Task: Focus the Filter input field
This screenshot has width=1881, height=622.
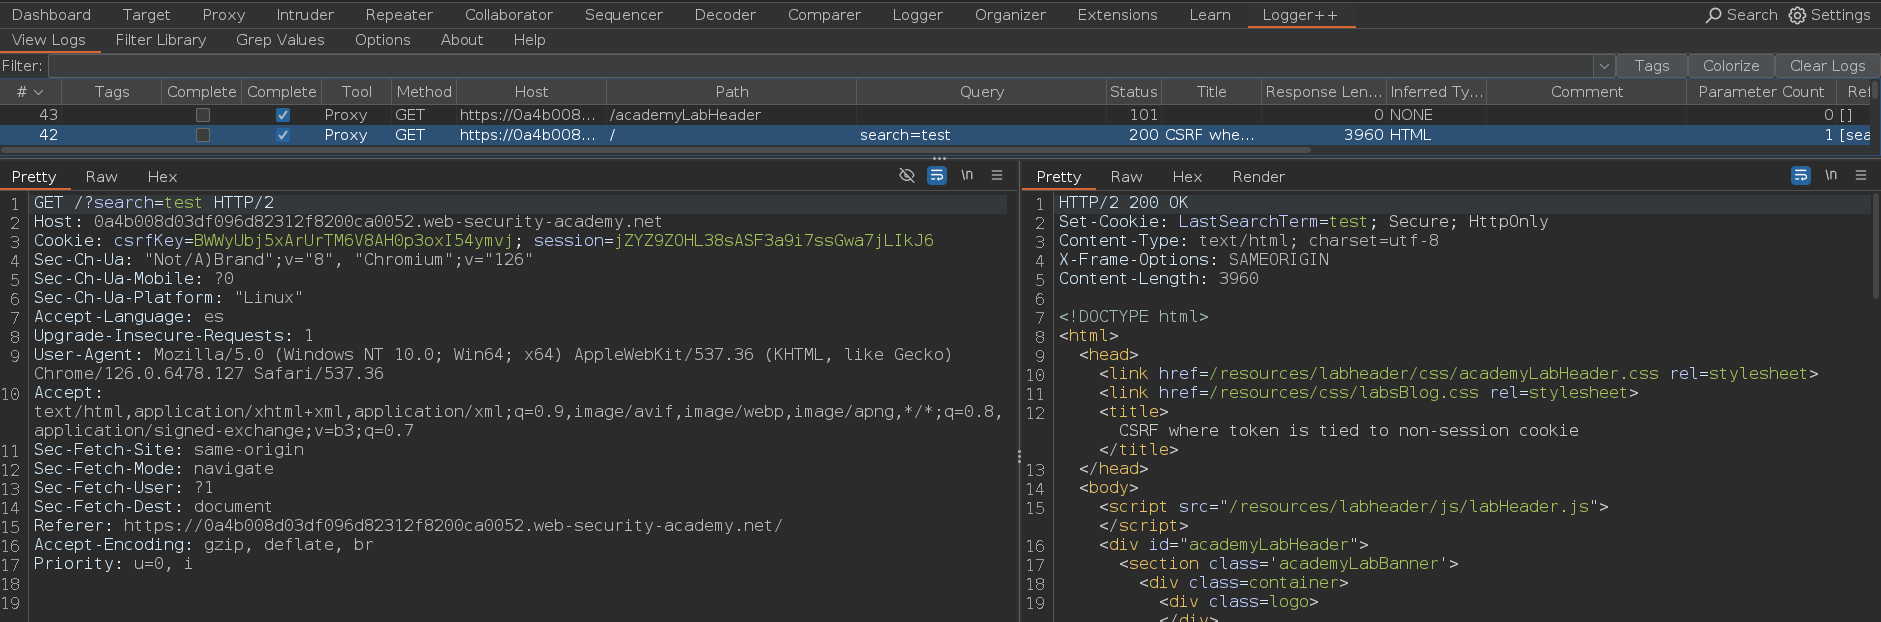Action: coord(820,66)
